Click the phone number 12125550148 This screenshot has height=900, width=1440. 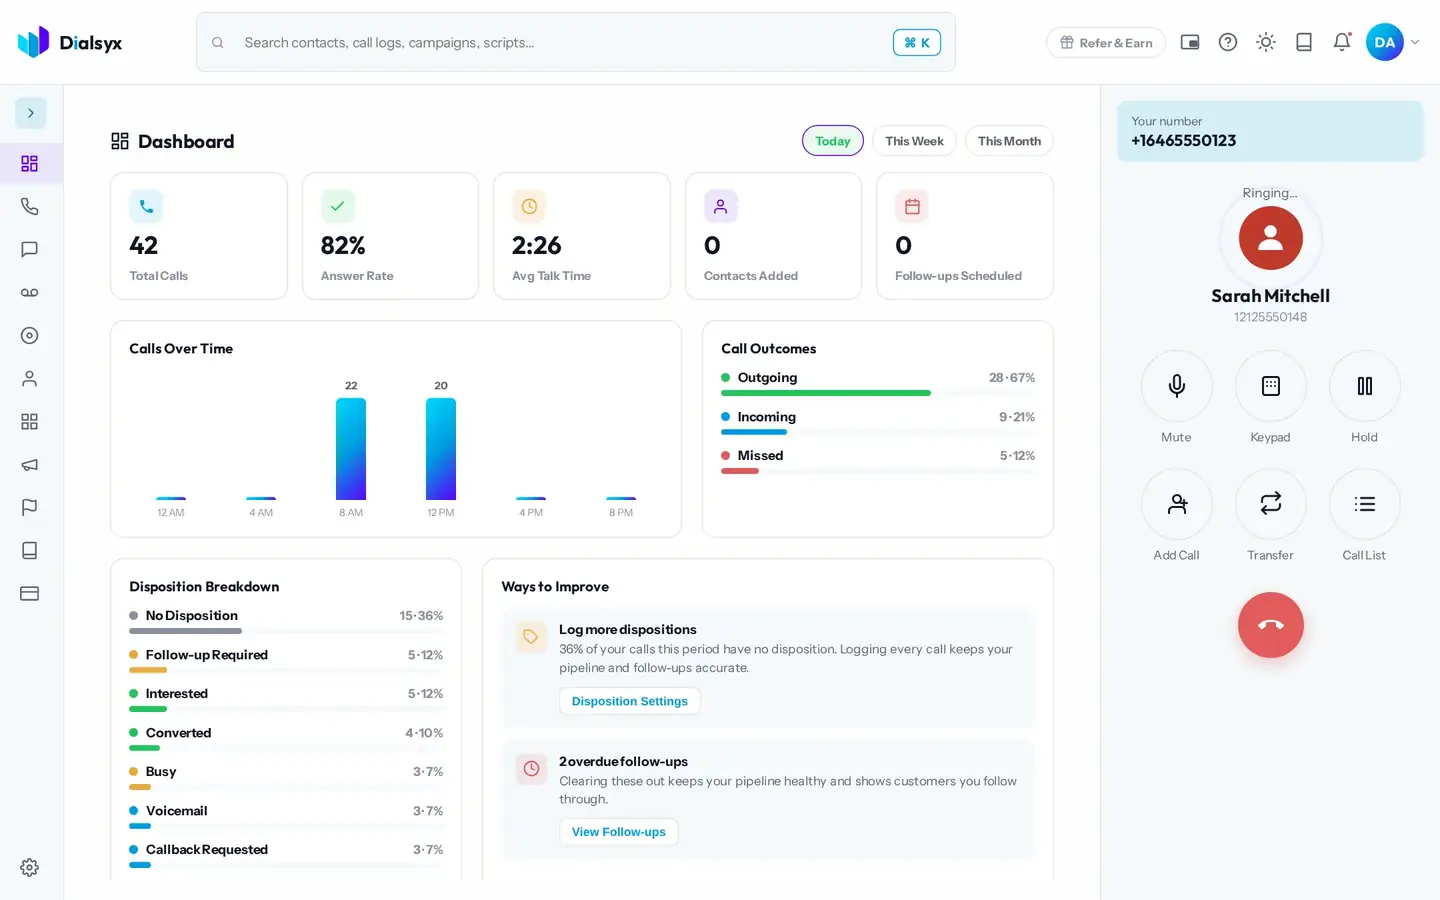coord(1271,317)
